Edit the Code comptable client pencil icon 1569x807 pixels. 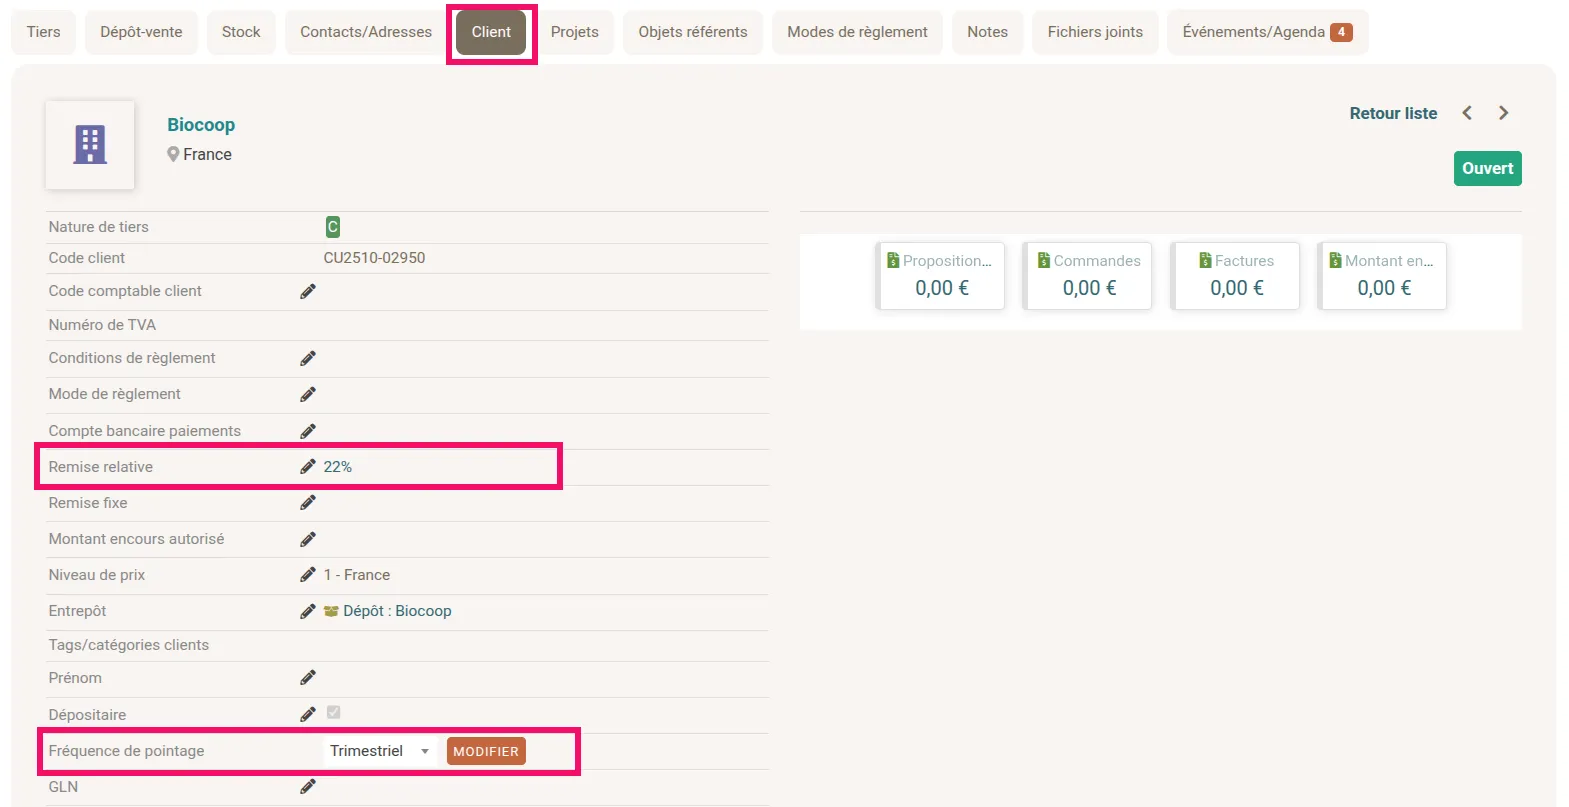tap(308, 291)
